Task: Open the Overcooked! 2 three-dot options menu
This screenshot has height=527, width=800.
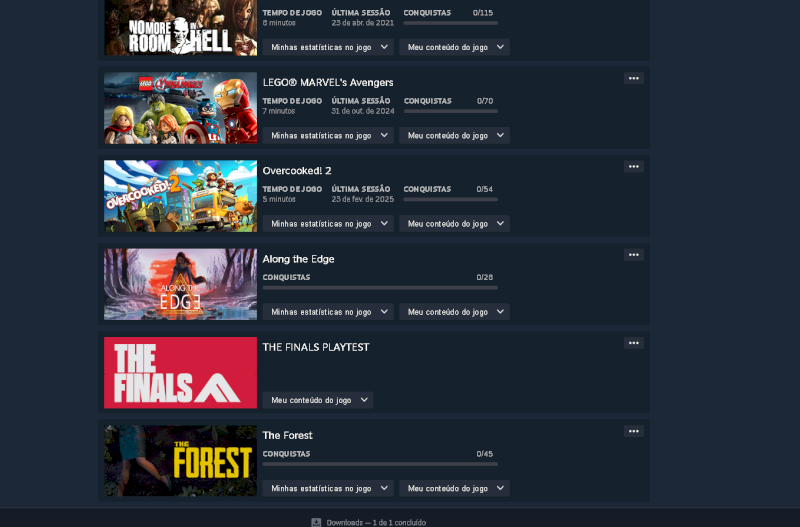Action: coord(634,167)
